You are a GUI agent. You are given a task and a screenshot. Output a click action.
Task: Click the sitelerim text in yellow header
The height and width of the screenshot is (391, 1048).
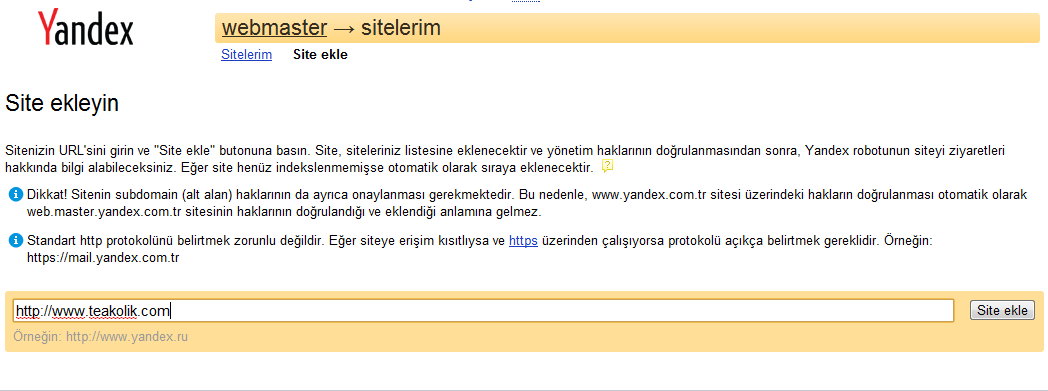click(x=401, y=28)
